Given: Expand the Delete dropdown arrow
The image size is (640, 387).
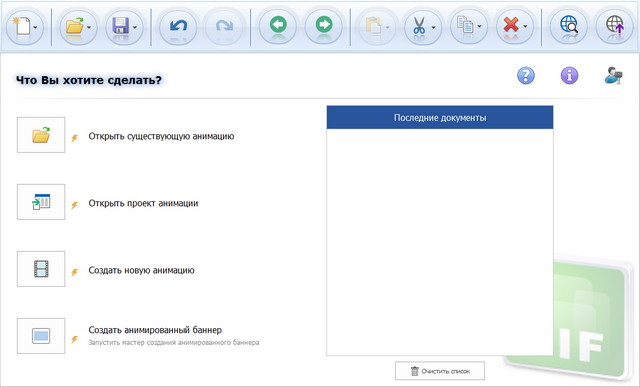Looking at the screenshot, I should tap(525, 28).
